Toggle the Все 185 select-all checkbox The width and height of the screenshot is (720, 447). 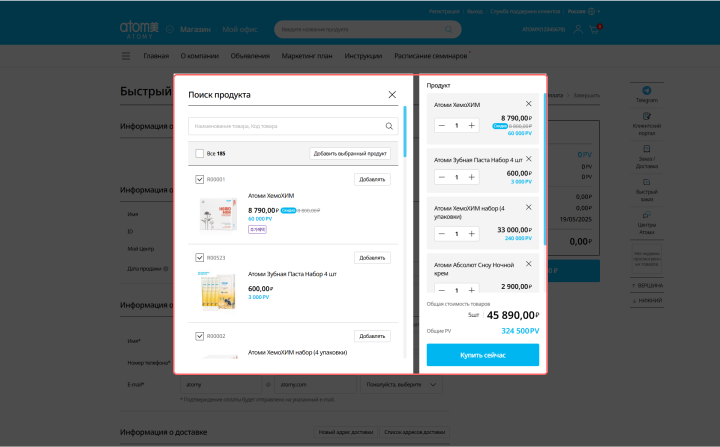[x=199, y=153]
